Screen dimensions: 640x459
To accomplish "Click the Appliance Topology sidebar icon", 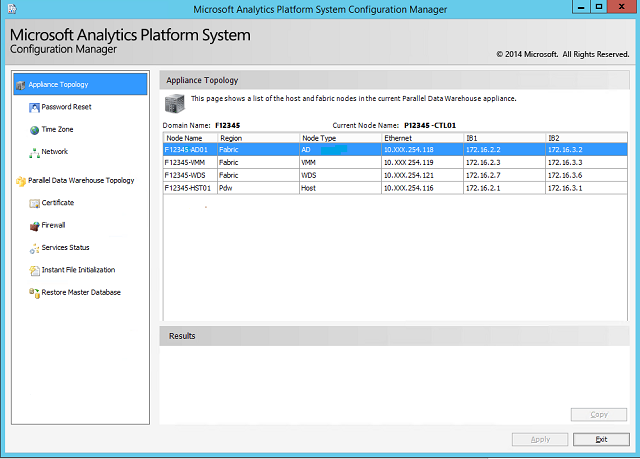I will tap(20, 85).
